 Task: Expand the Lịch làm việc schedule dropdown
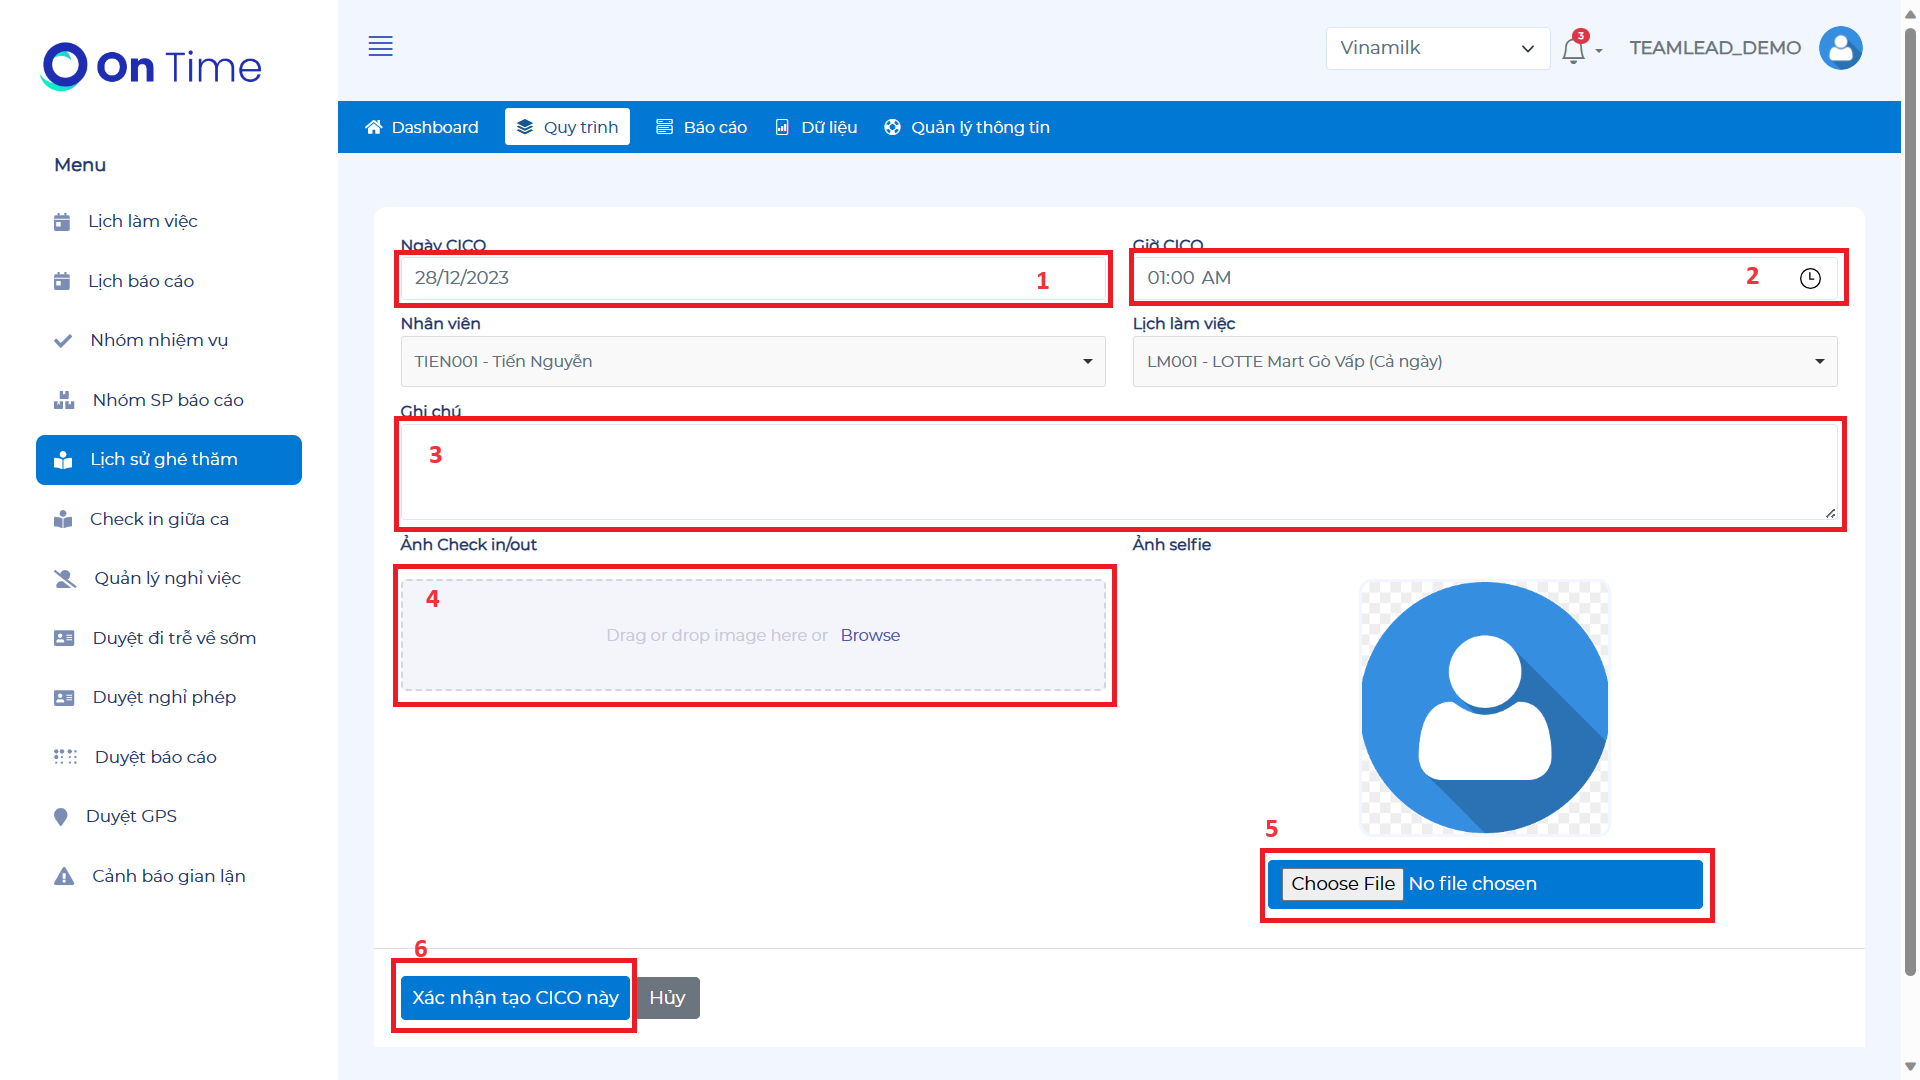(1484, 362)
